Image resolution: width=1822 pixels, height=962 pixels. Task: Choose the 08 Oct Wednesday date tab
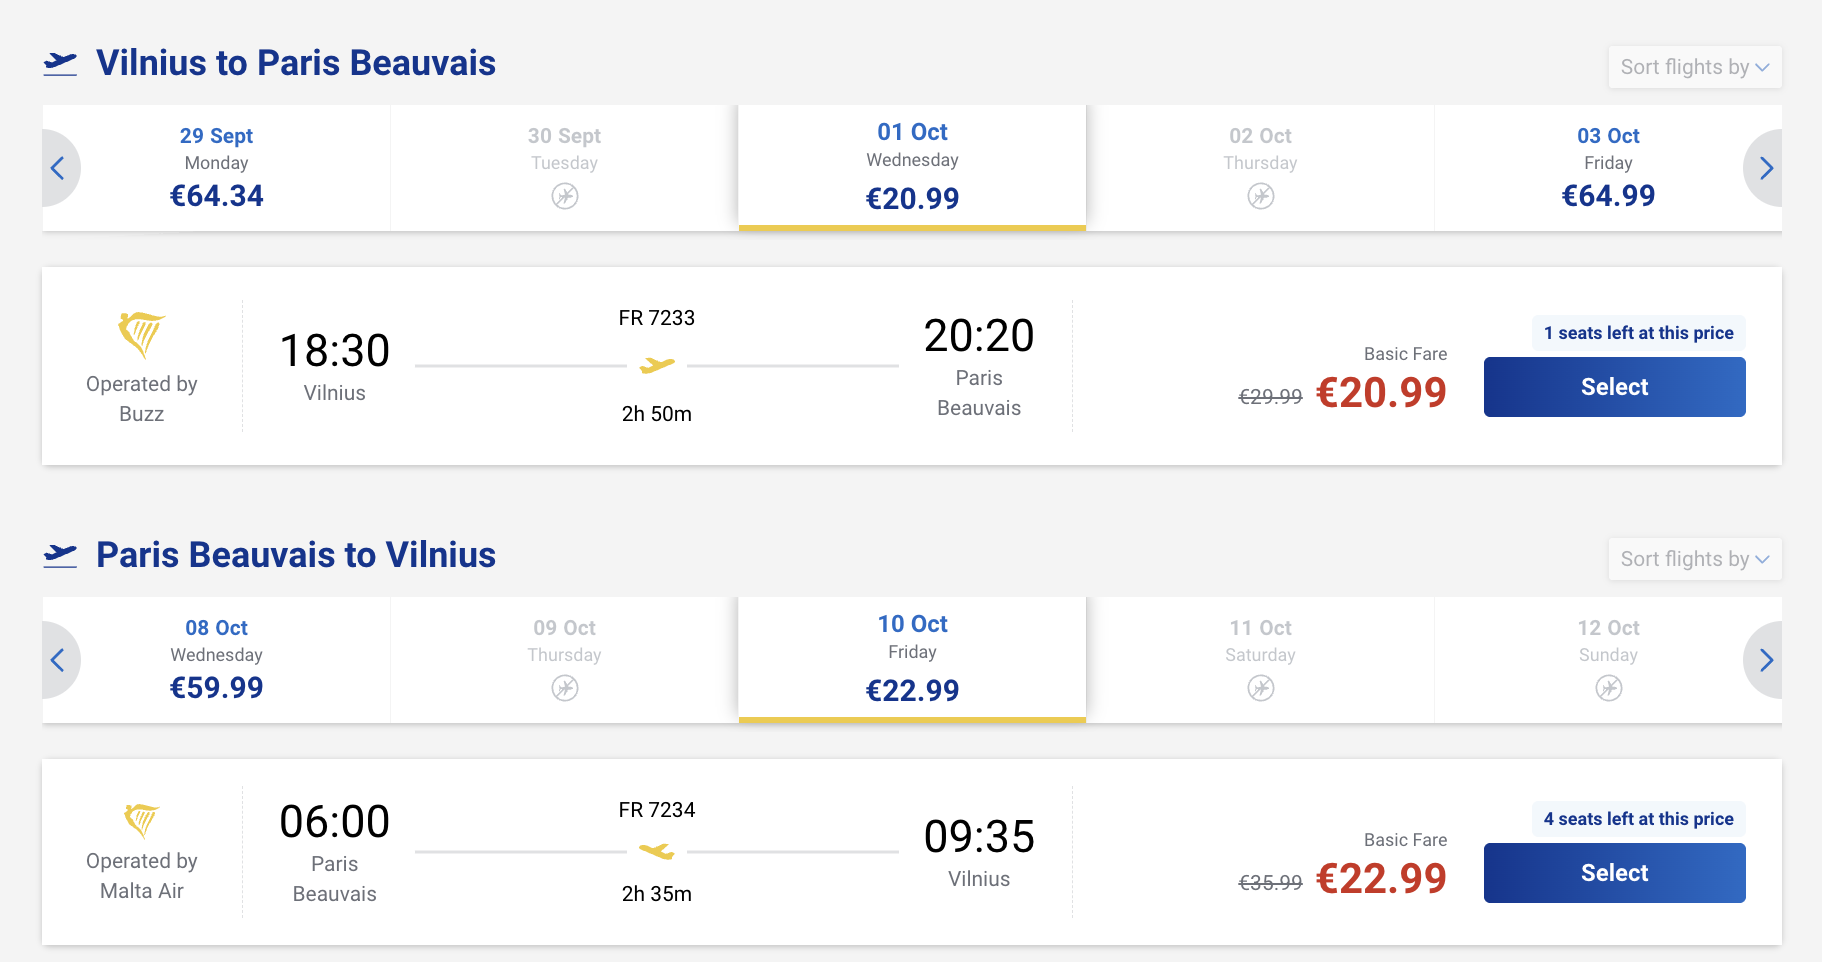point(216,660)
